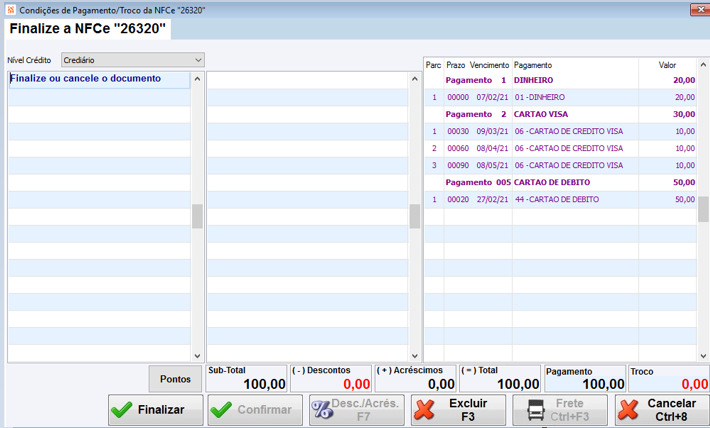Click left list scrollbar up arrow
This screenshot has height=428, width=710.
pyautogui.click(x=197, y=79)
